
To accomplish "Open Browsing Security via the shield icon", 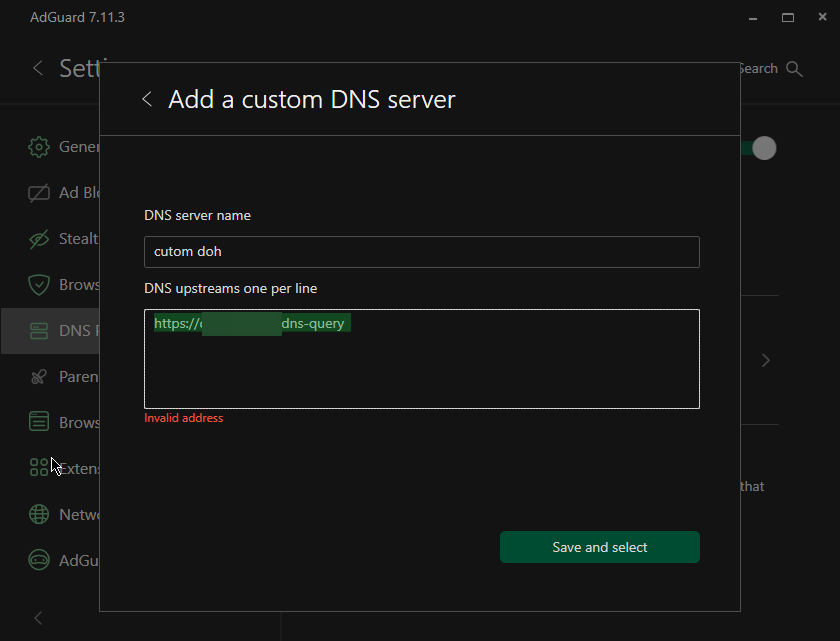I will click(38, 284).
